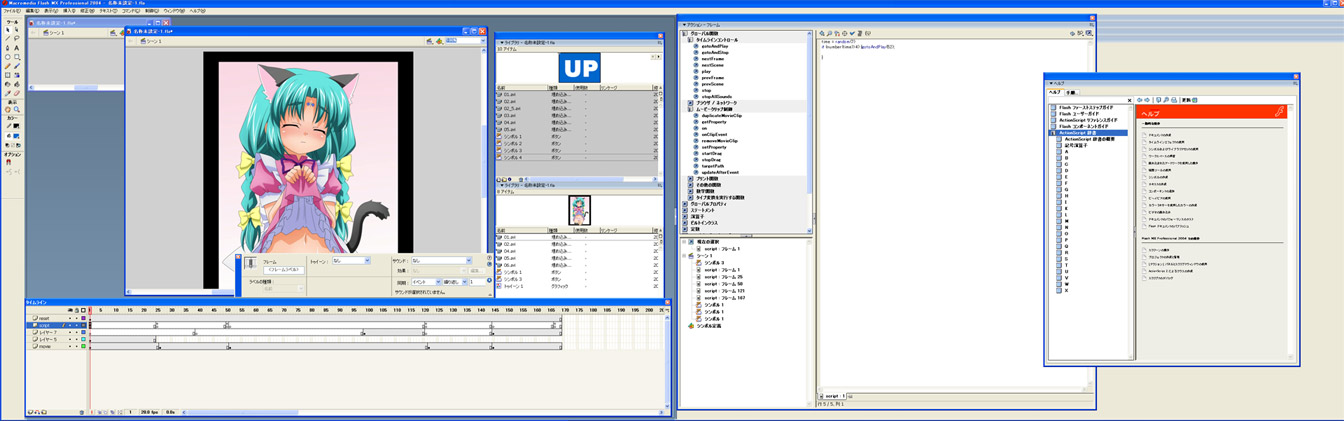Select the Arrow selection tool in Tools panel
Viewport: 1344px width, 421px height.
click(8, 30)
